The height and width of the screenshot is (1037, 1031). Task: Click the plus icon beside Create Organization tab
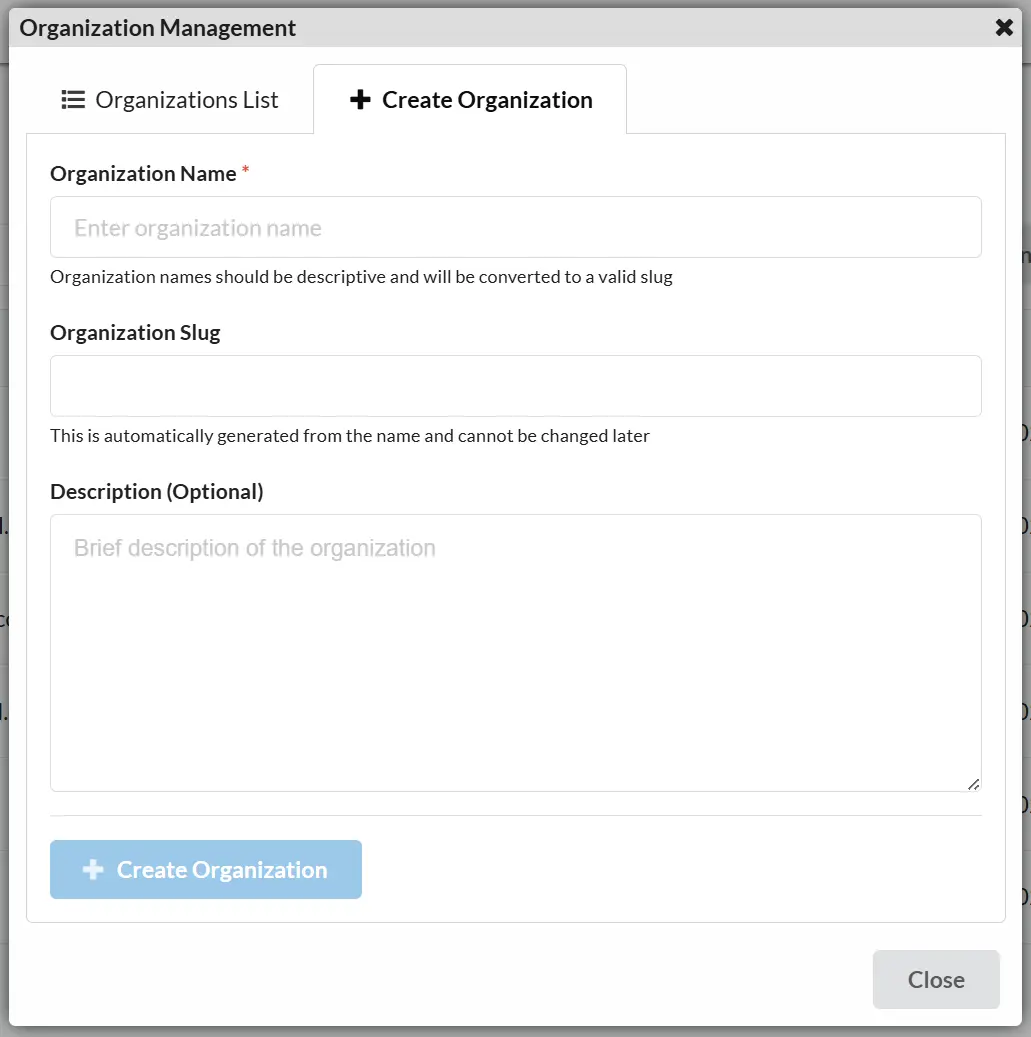[x=360, y=99]
